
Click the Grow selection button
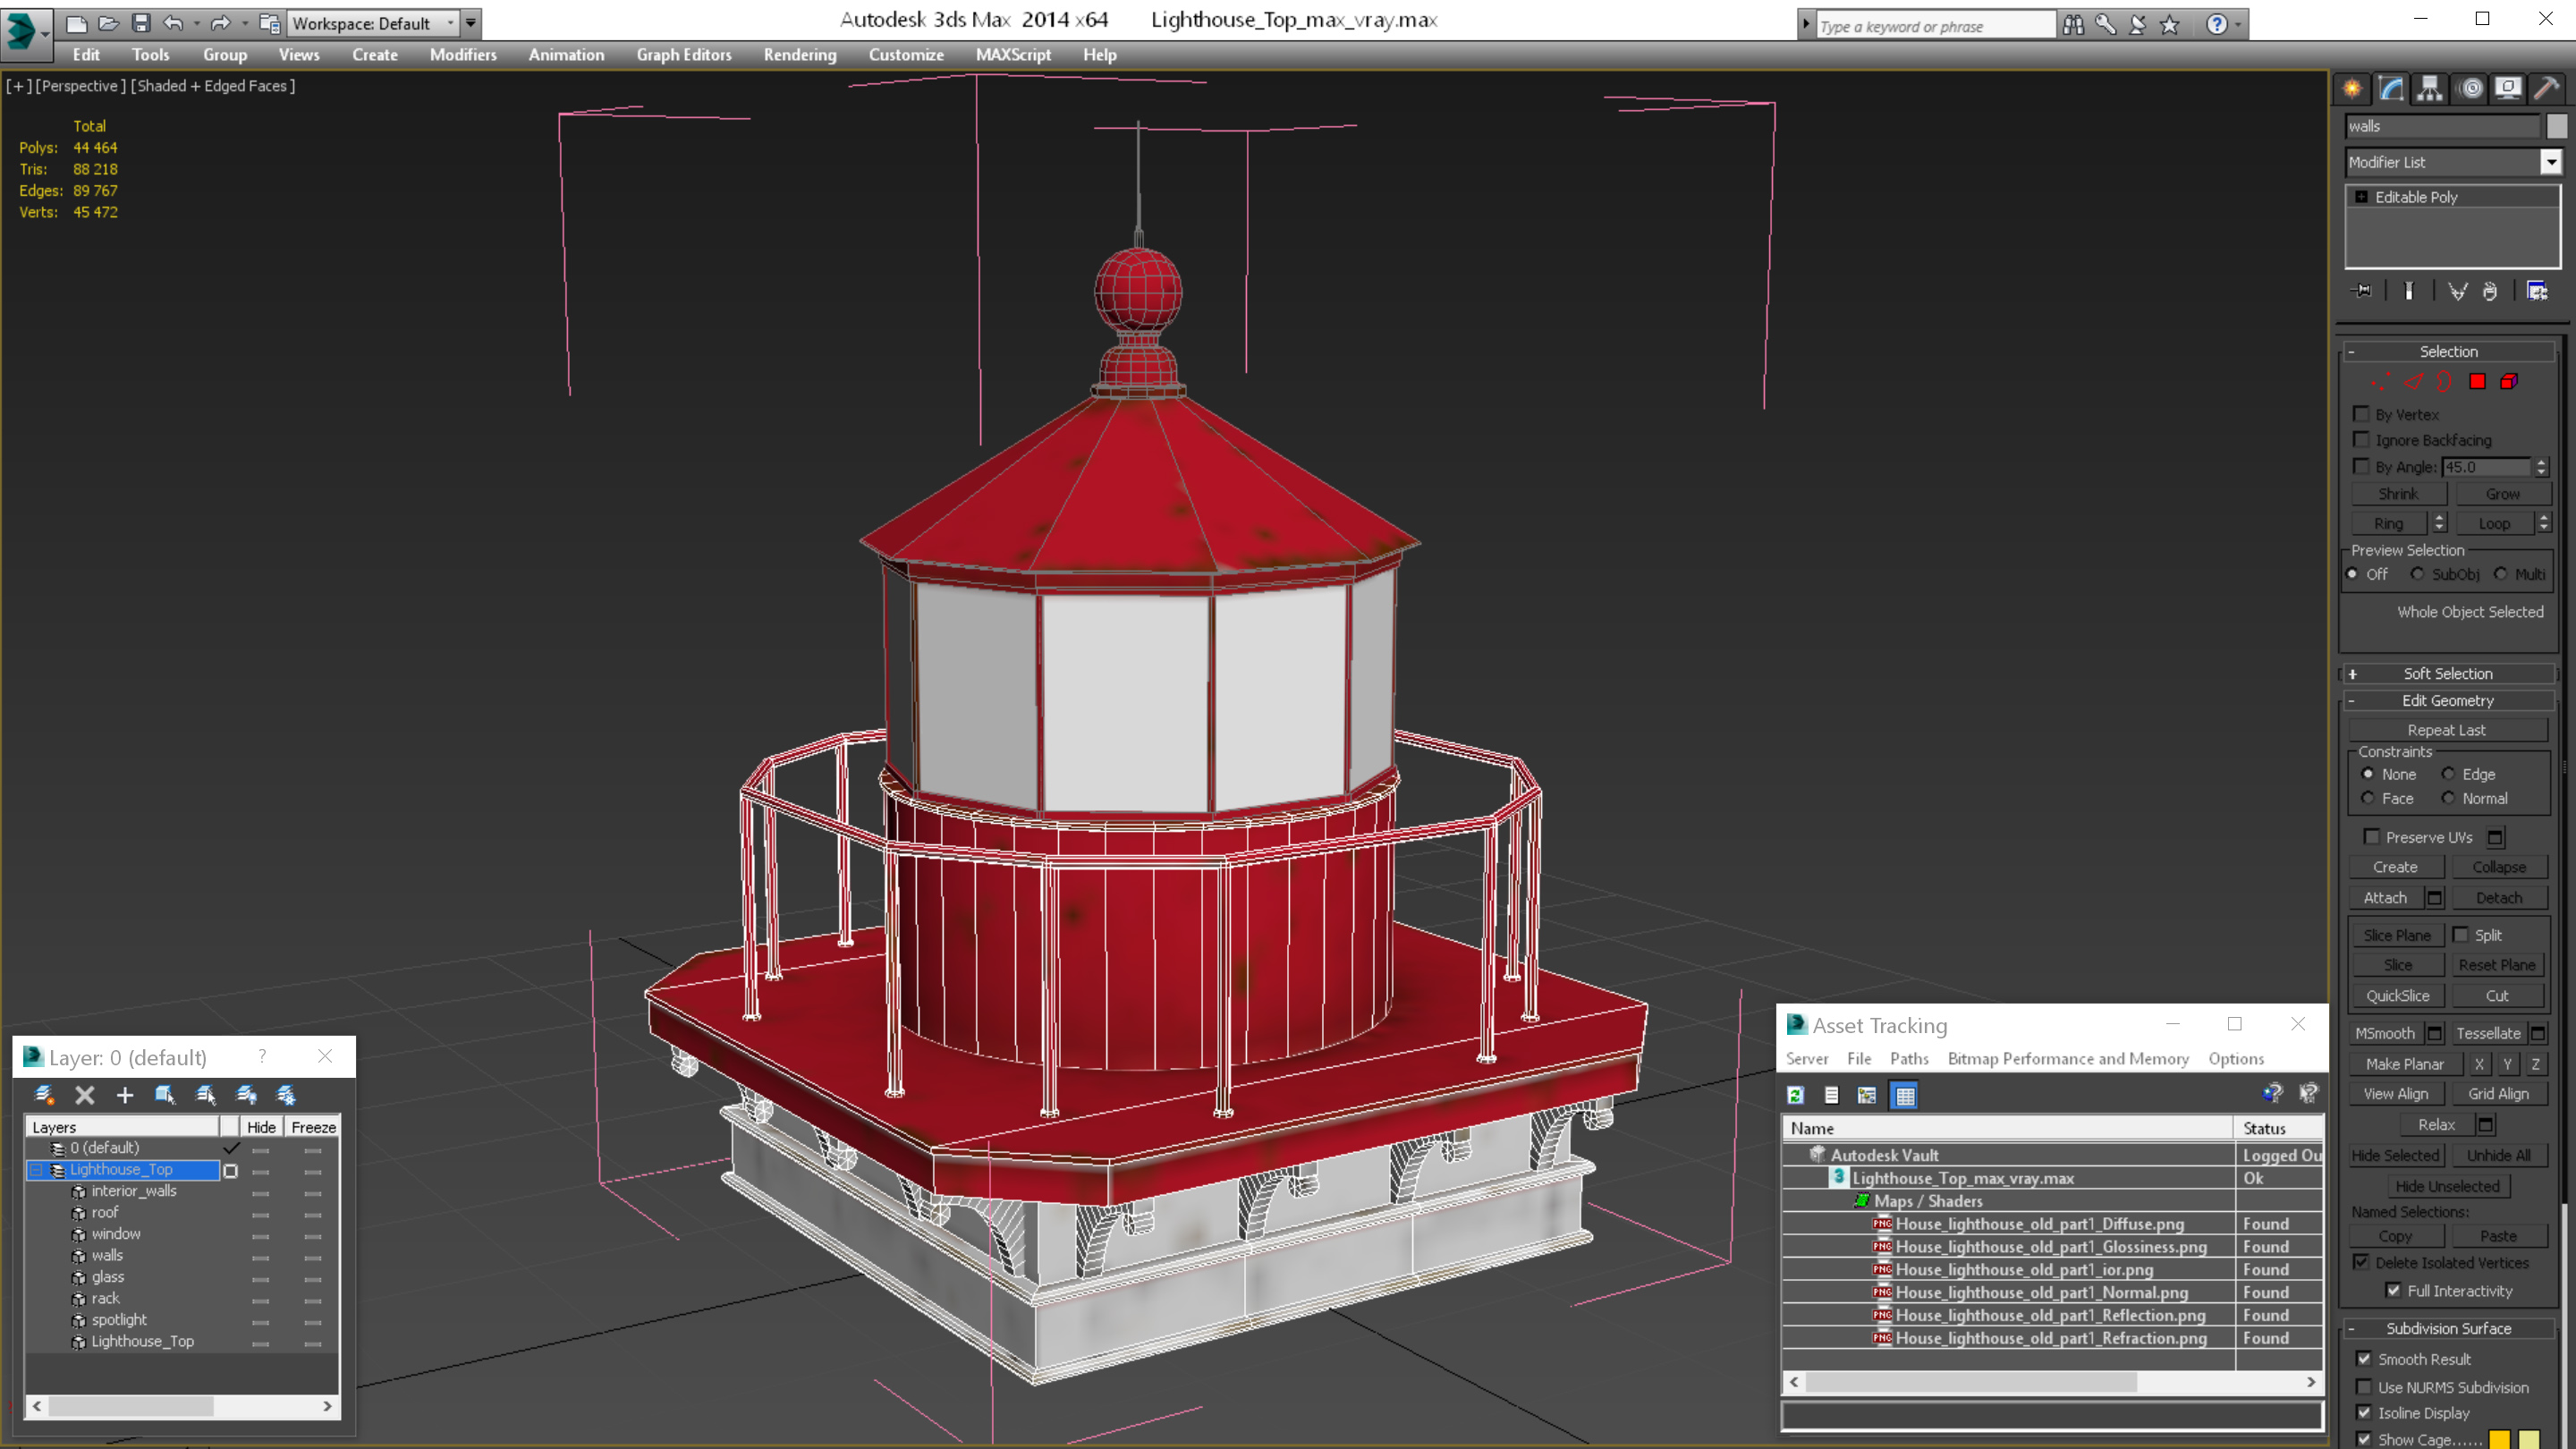[x=2502, y=494]
